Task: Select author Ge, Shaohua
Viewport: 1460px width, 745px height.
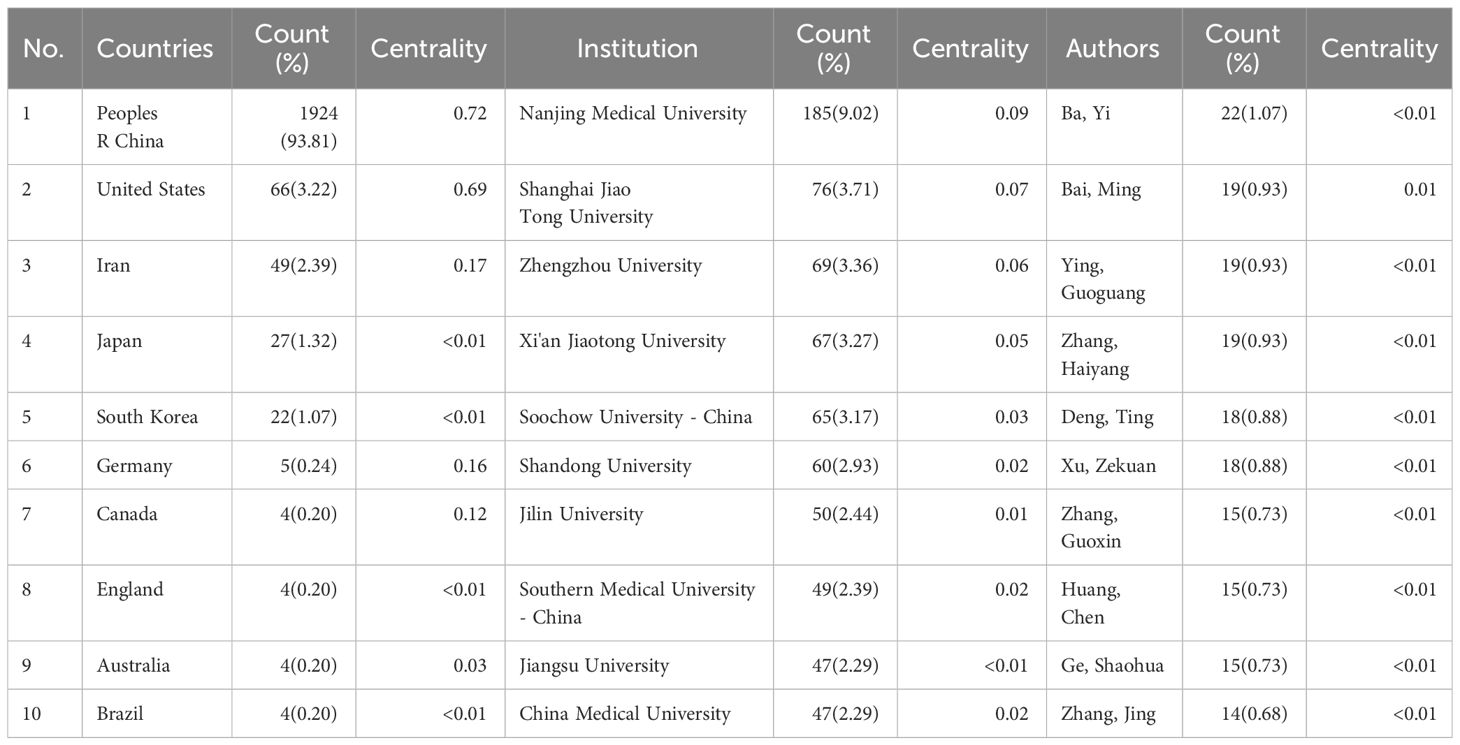Action: (x=1112, y=665)
